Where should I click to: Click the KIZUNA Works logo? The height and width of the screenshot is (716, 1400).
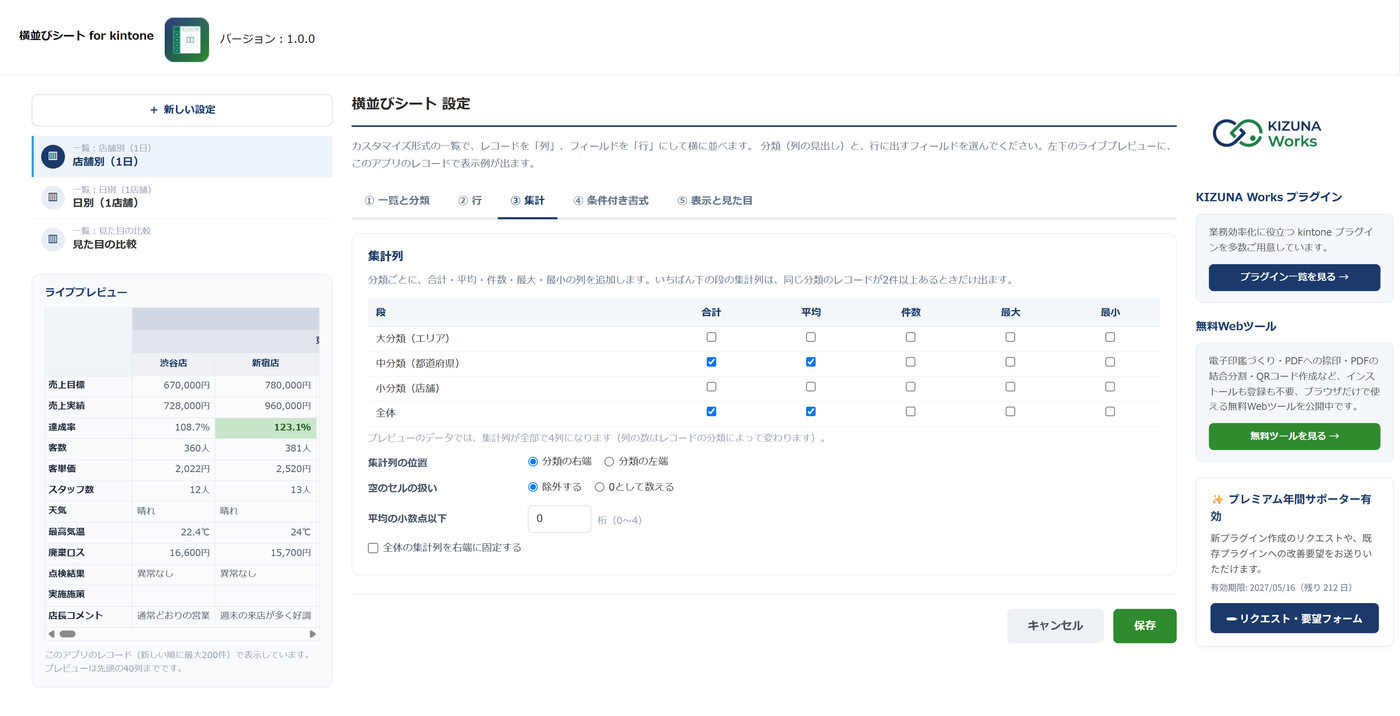click(x=1266, y=133)
